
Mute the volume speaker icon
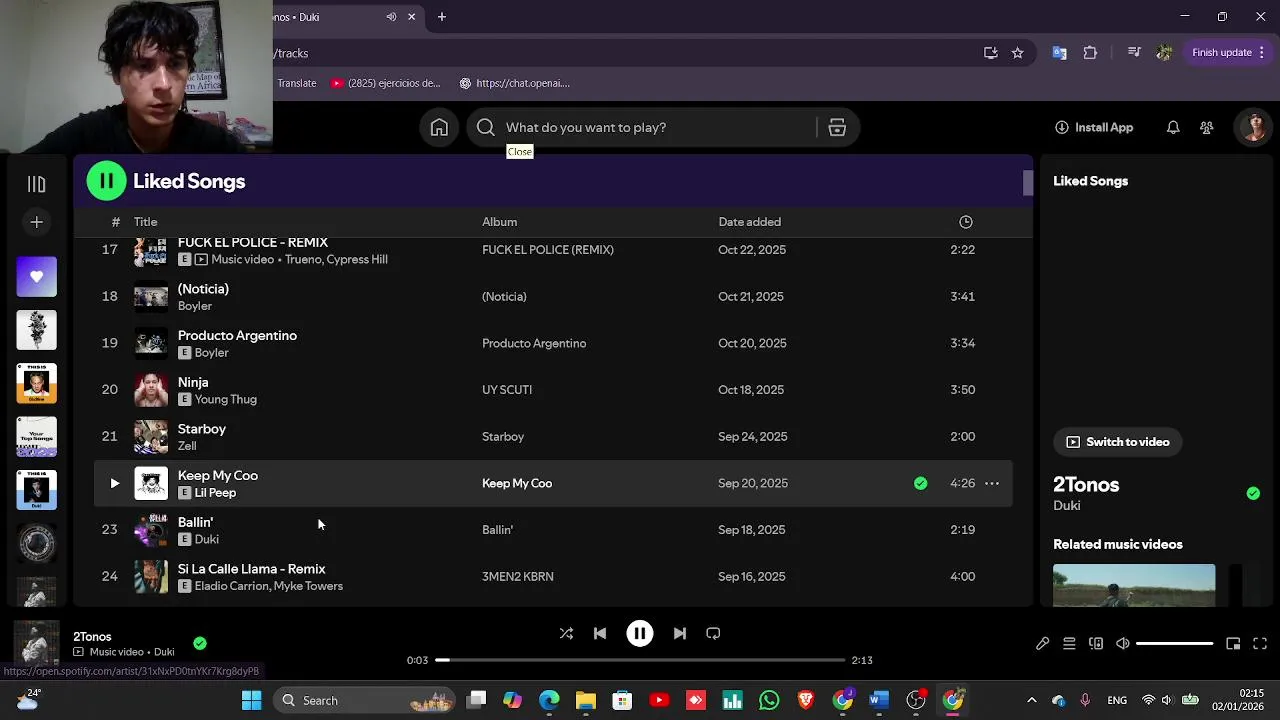[x=1123, y=644]
